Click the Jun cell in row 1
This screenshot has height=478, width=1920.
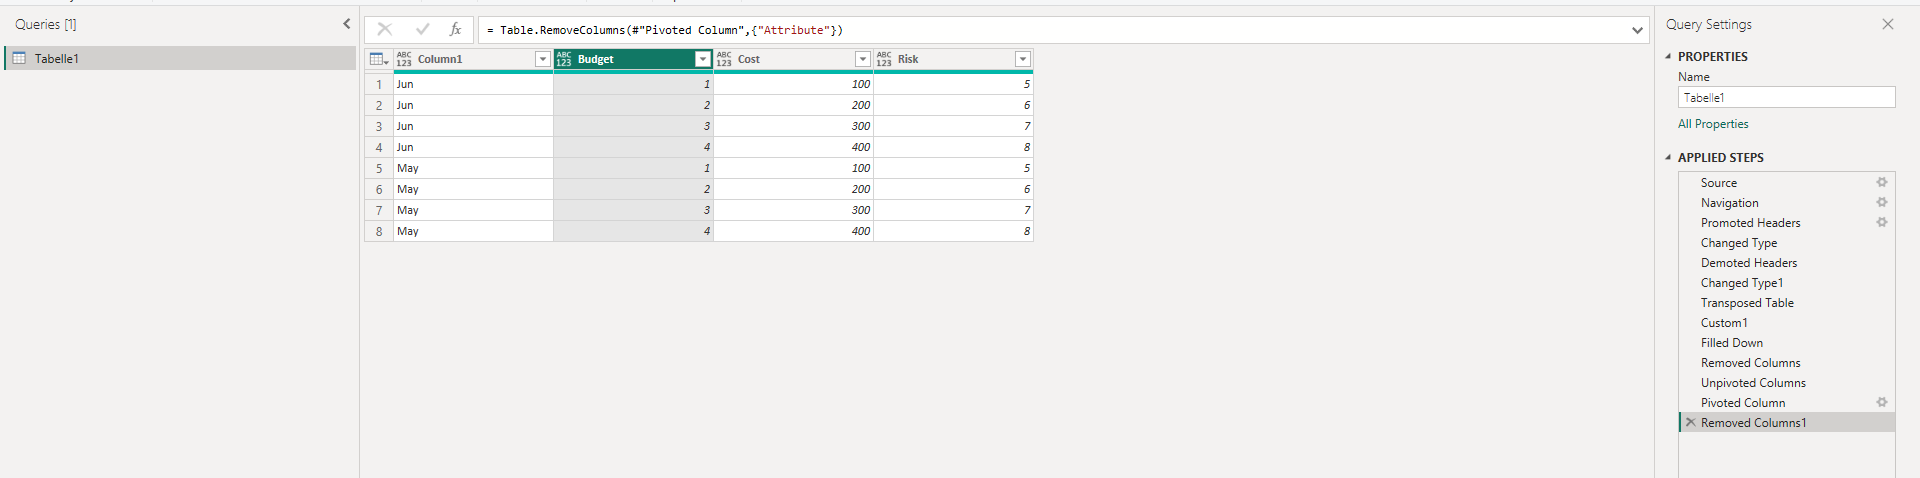pos(474,85)
